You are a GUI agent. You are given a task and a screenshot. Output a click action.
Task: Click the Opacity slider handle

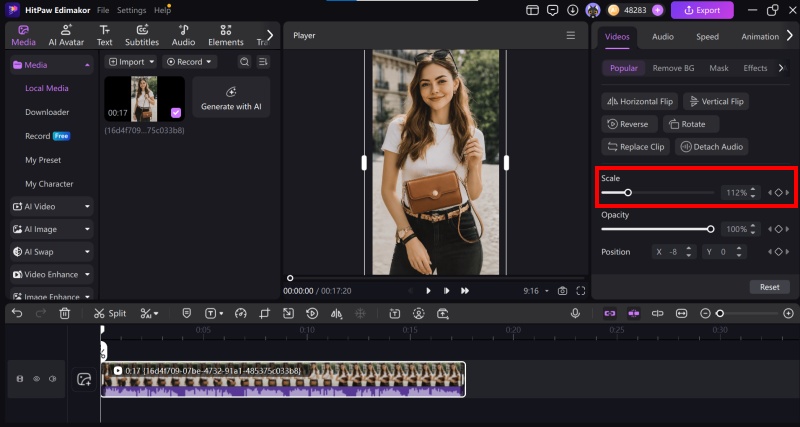tap(710, 229)
